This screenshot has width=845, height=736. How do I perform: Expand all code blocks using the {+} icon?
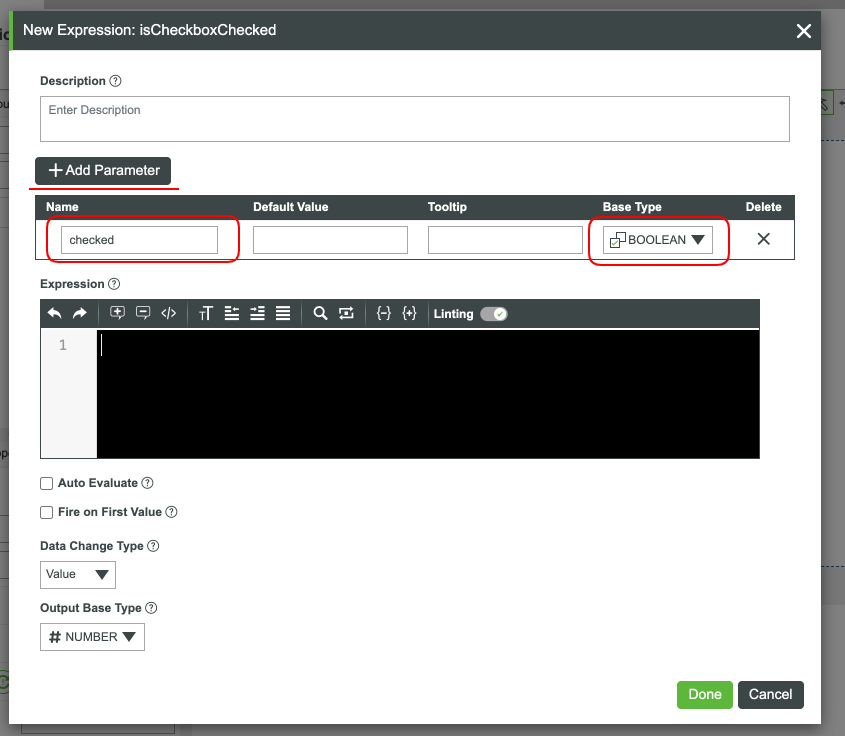point(409,313)
